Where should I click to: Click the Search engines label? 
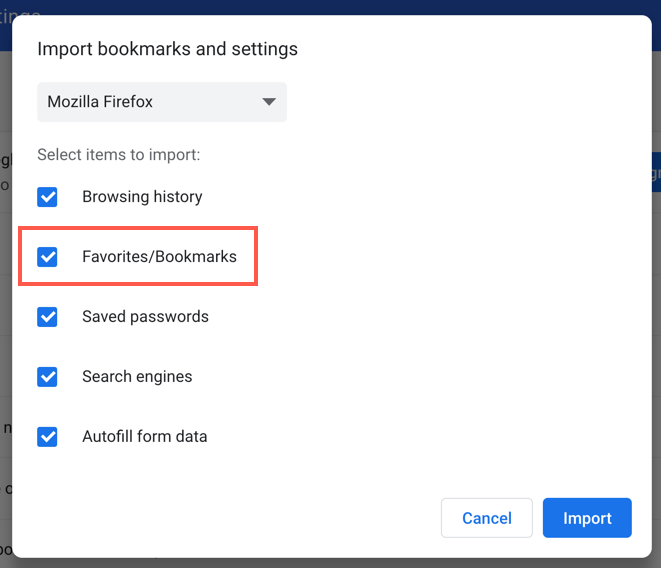point(137,377)
